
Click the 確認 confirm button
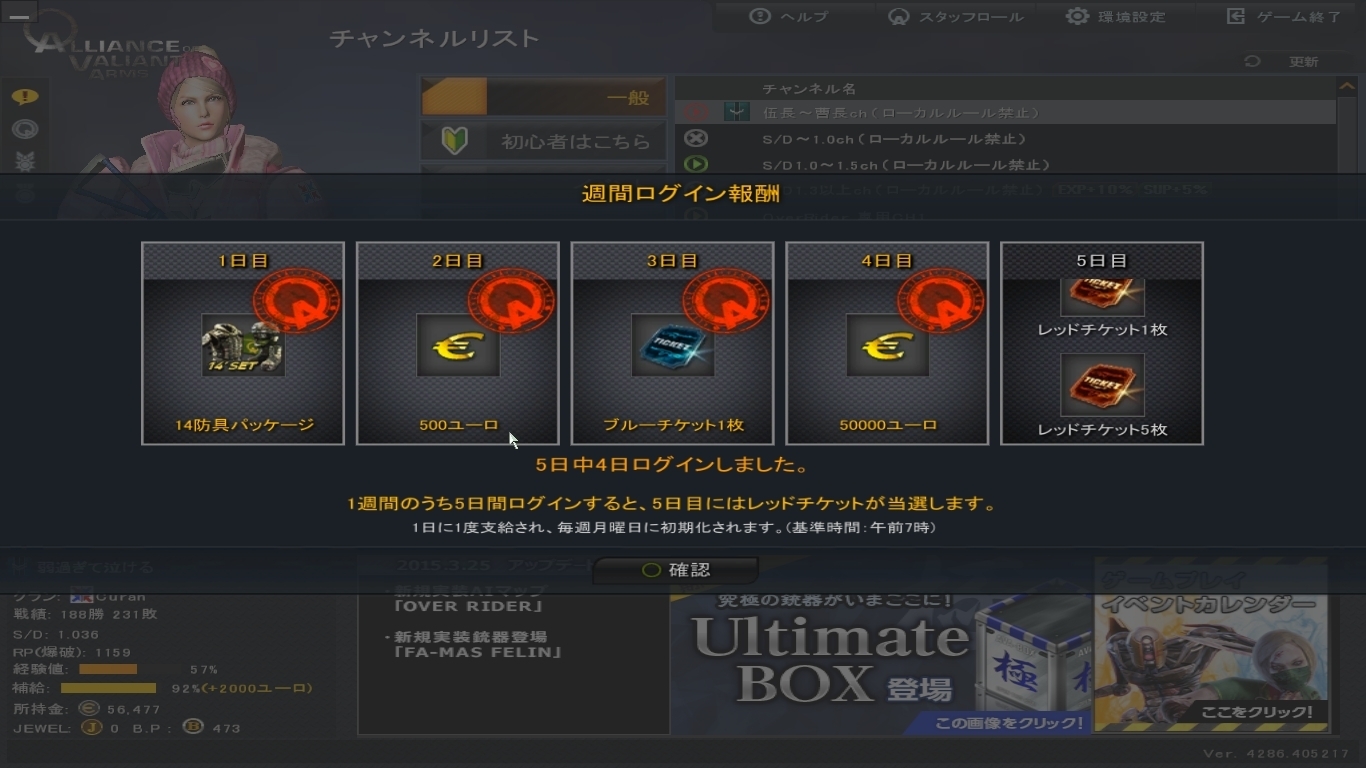pos(675,570)
